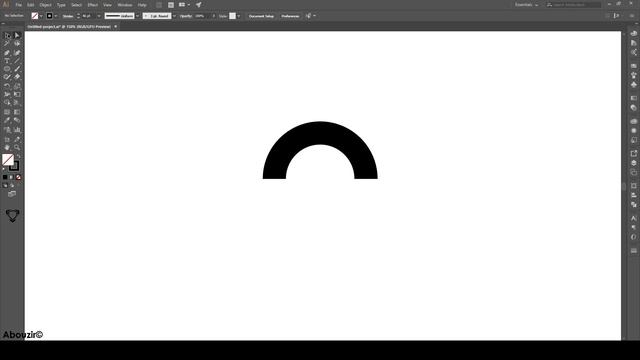The image size is (640, 360).
Task: Select the Column Graph tool
Action: 17,130
